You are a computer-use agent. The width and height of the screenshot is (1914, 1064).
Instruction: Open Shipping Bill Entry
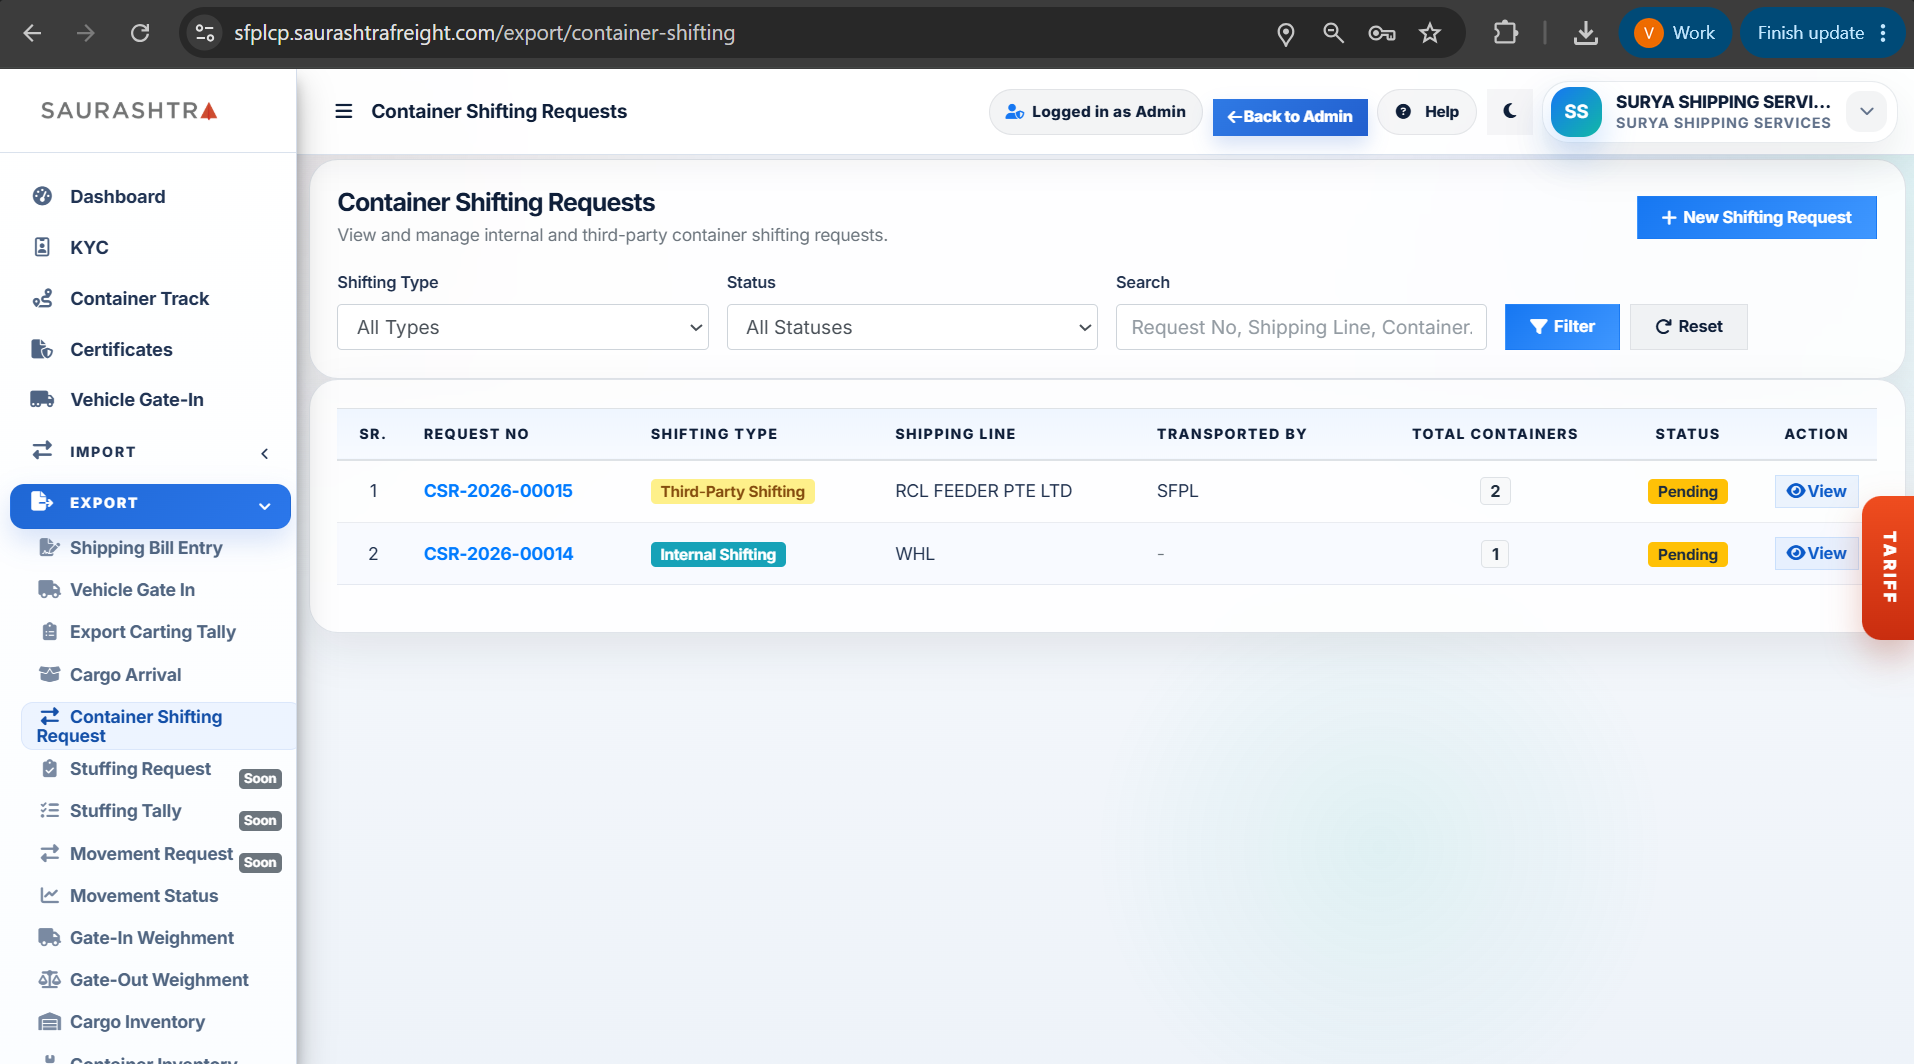point(146,548)
